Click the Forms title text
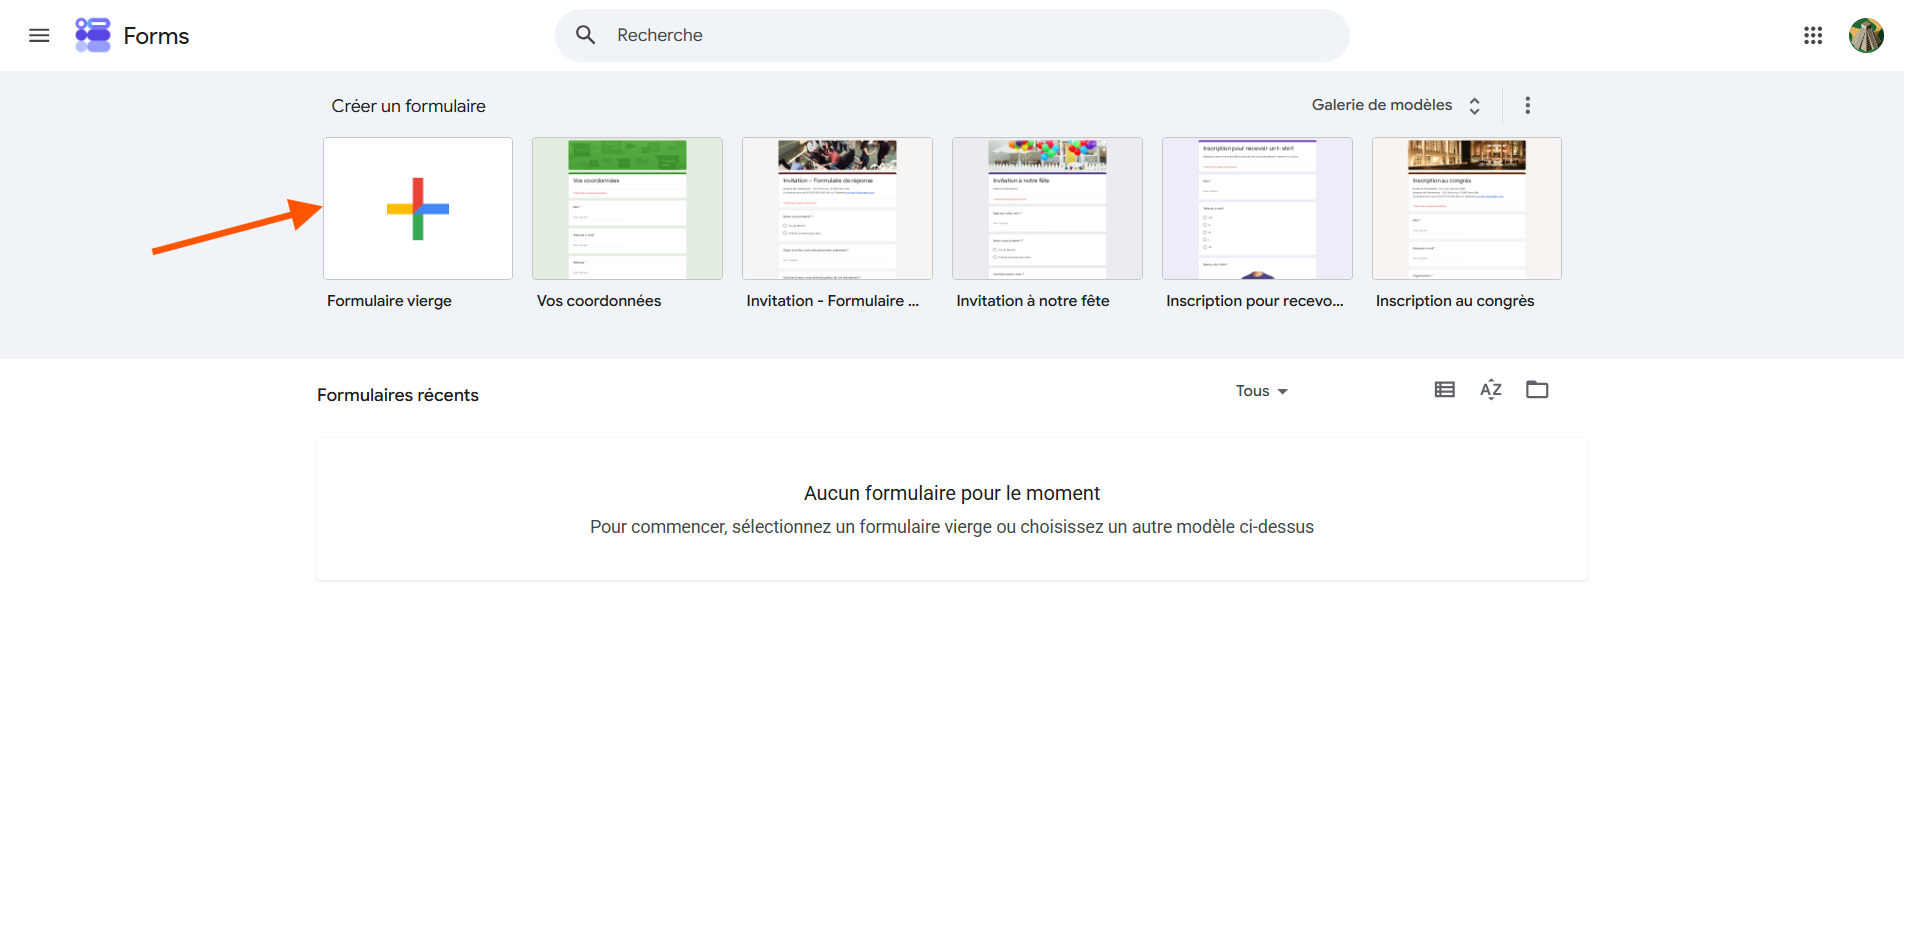 coord(156,36)
